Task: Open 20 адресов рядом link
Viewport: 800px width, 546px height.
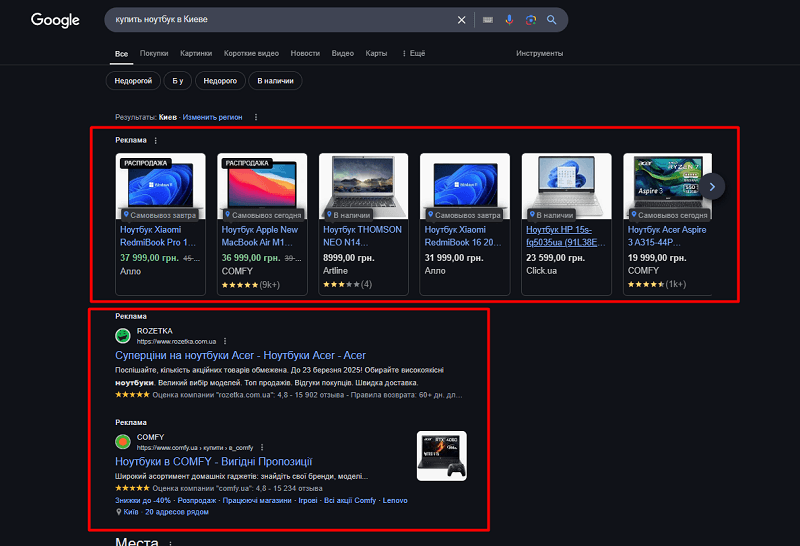Action: [177, 512]
